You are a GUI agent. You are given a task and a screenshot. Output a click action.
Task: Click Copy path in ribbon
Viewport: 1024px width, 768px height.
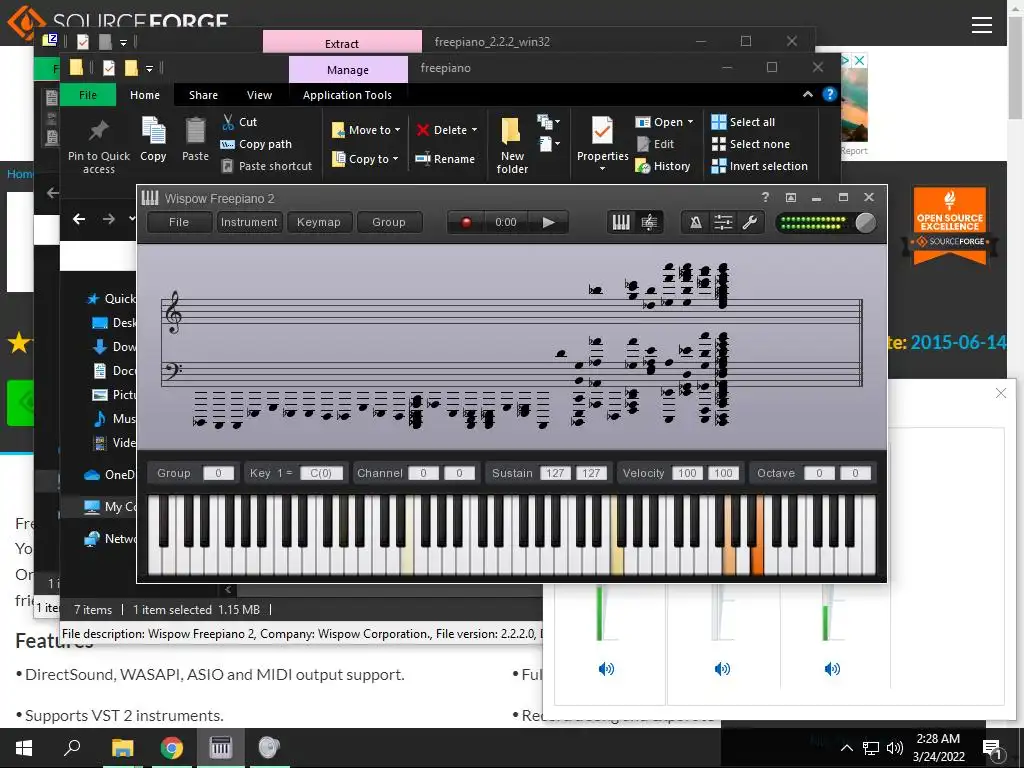click(x=256, y=144)
